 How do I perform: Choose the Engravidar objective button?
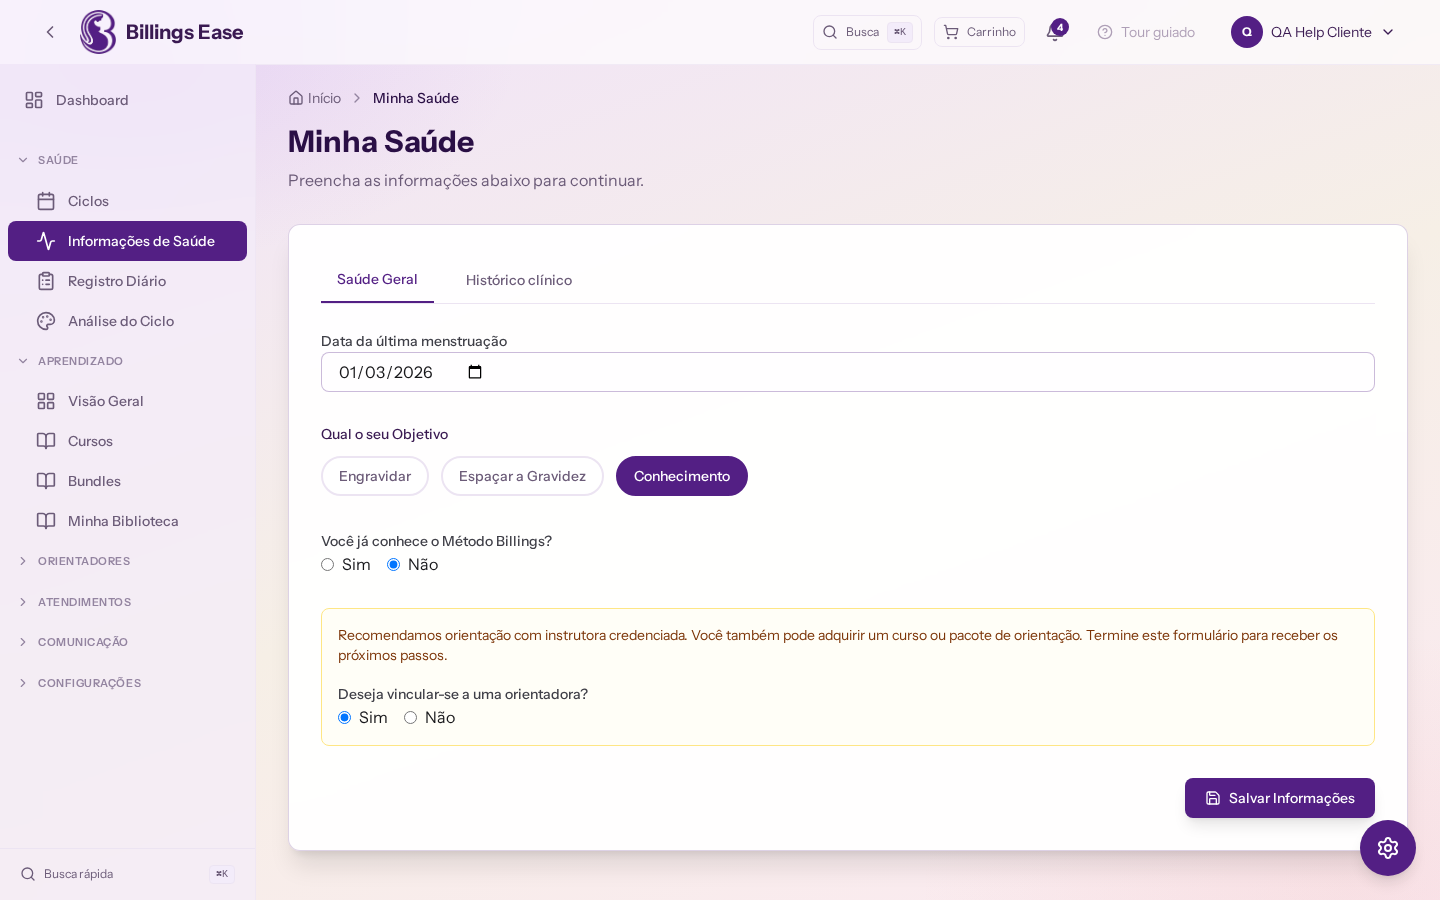tap(375, 476)
